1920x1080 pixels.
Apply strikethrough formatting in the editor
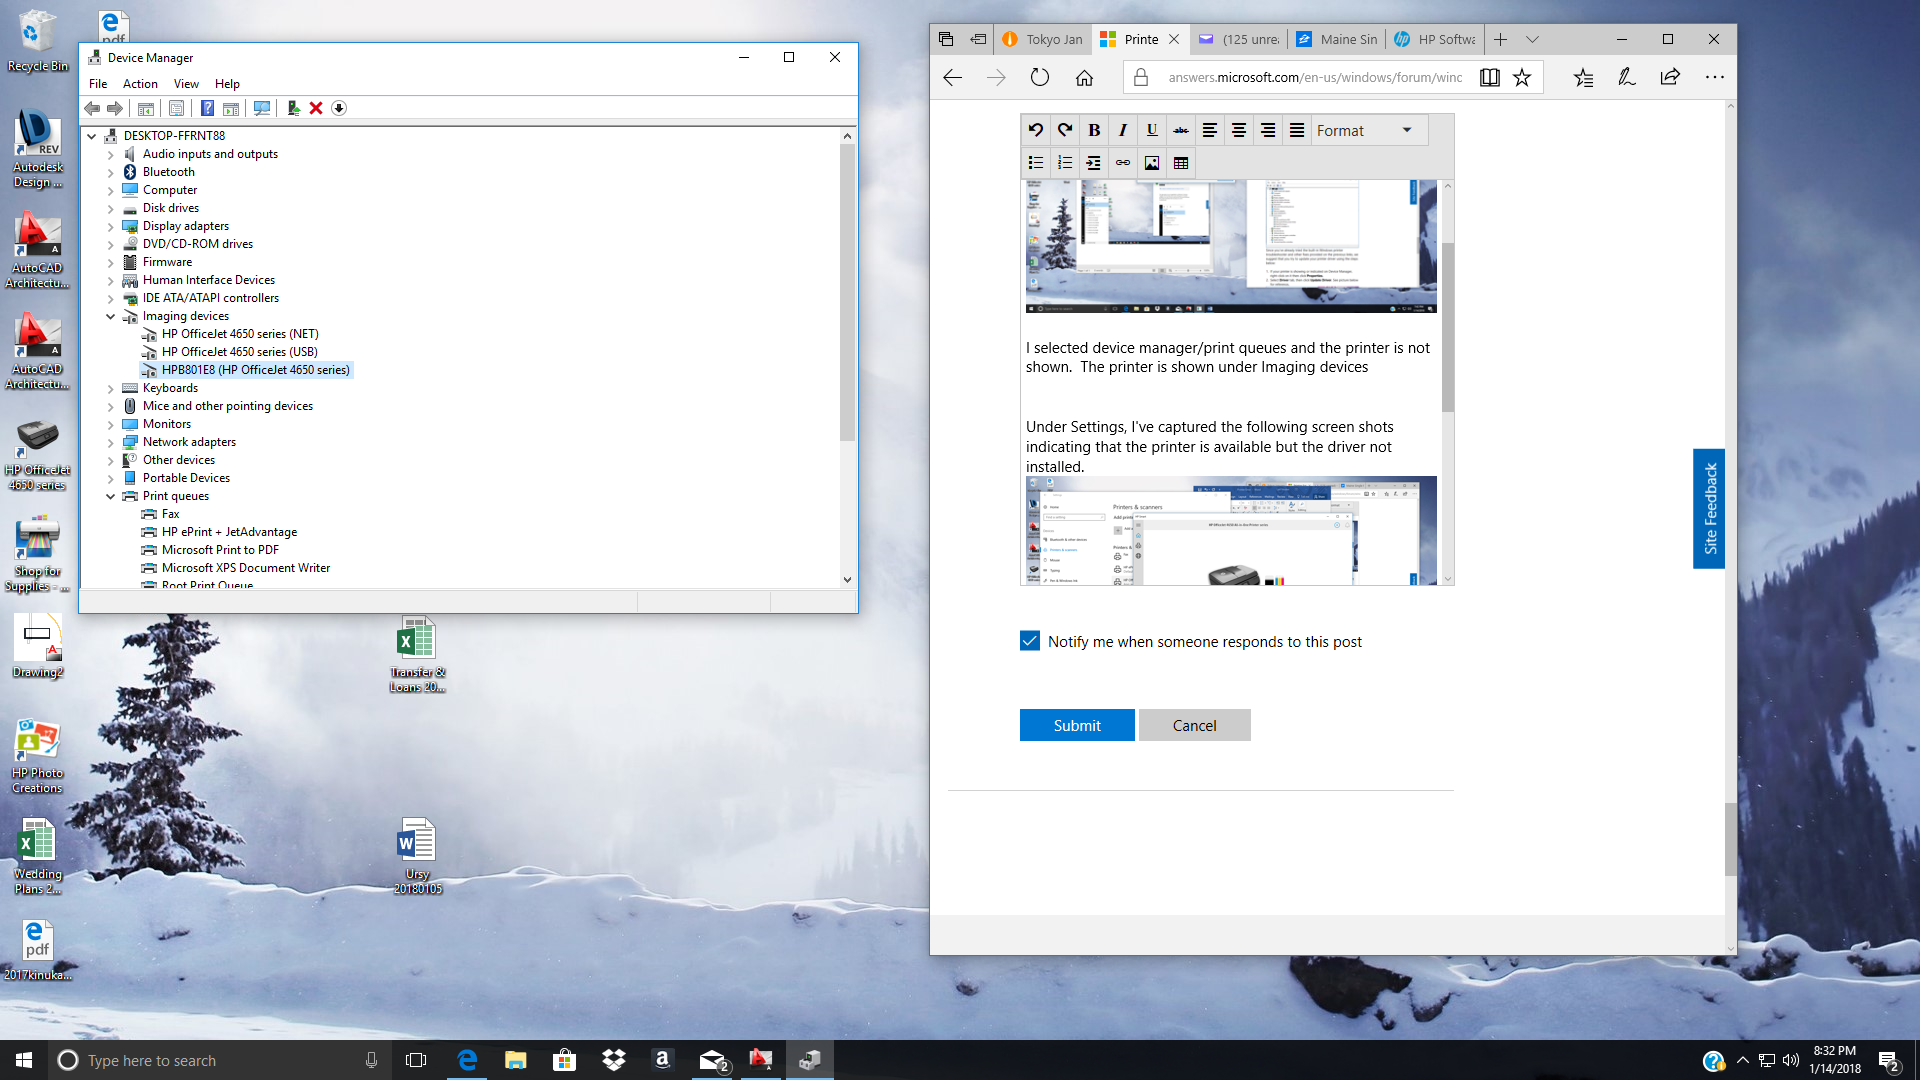tap(1181, 130)
